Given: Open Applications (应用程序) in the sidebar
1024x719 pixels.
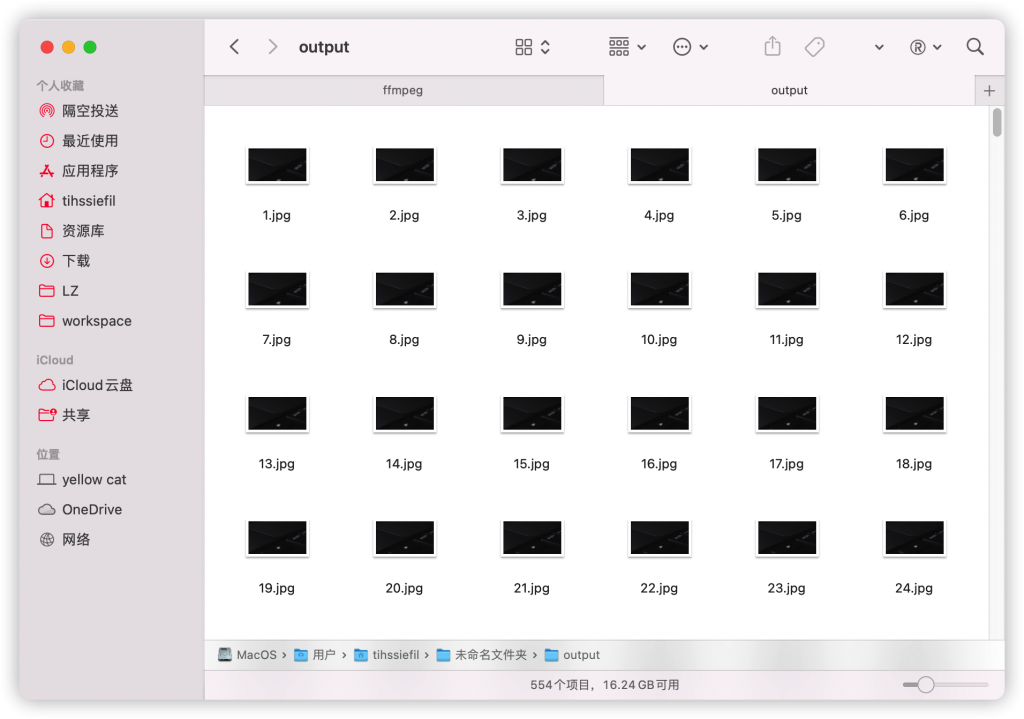Looking at the screenshot, I should click(90, 171).
